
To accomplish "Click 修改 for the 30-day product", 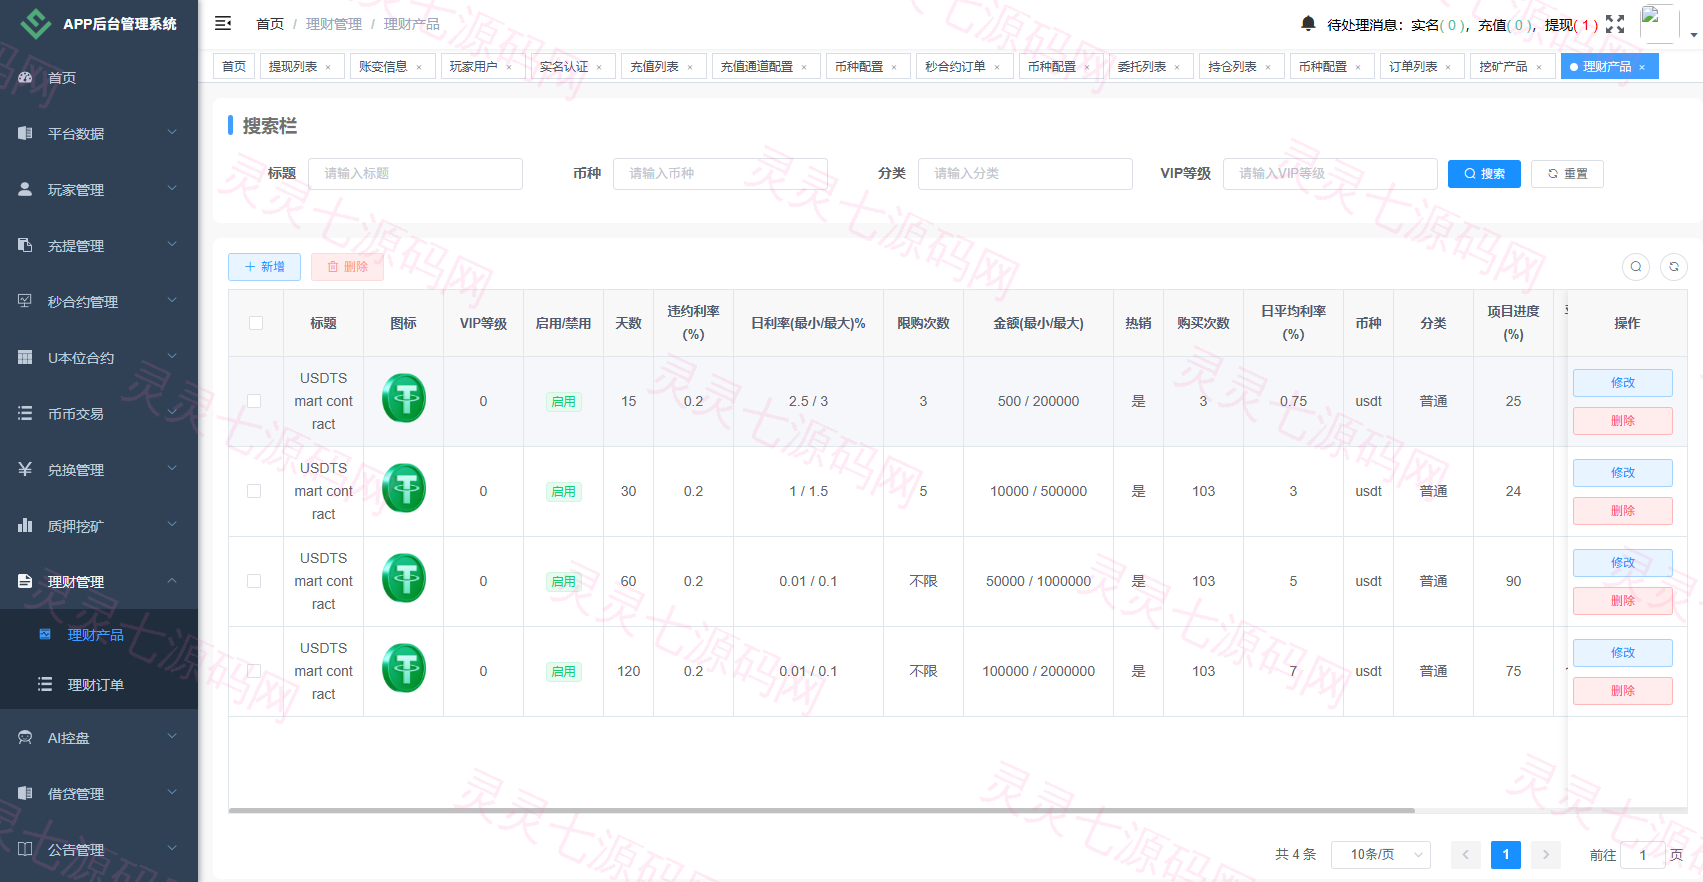I will pos(1622,473).
